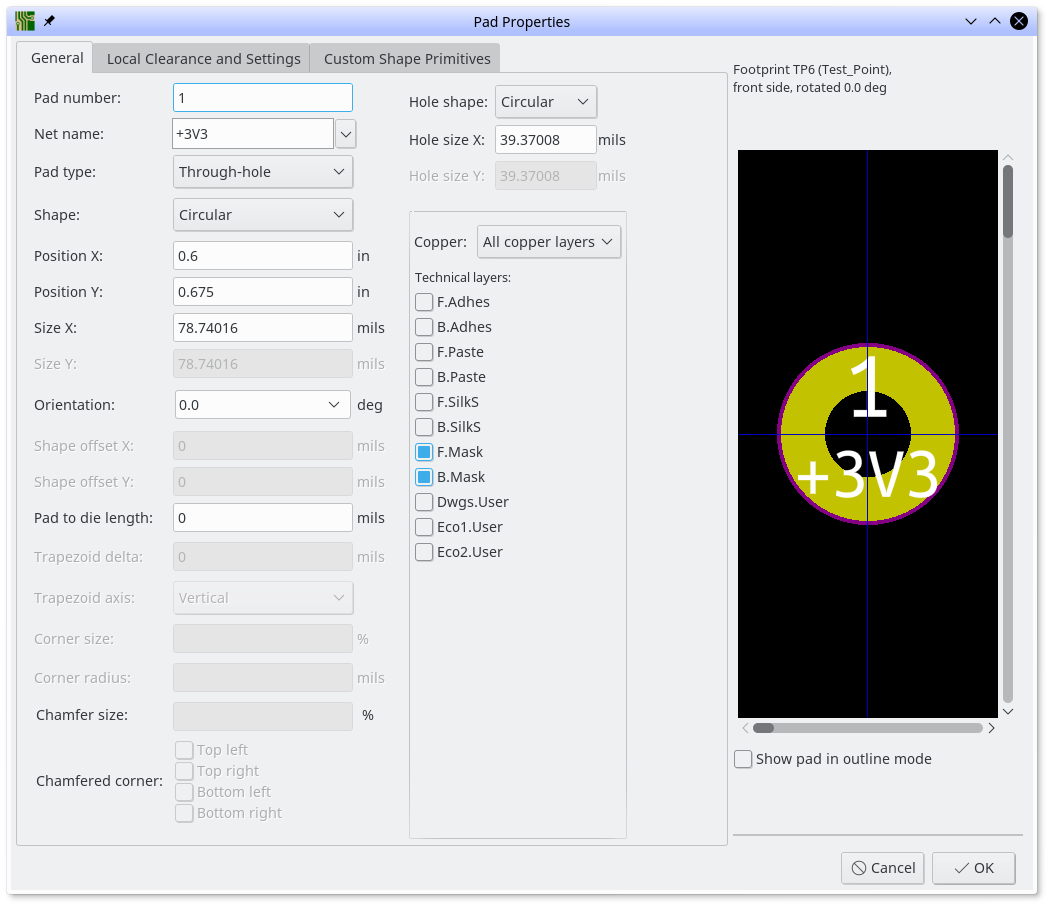Open the Hole shape dropdown
The height and width of the screenshot is (907, 1050).
[x=545, y=102]
